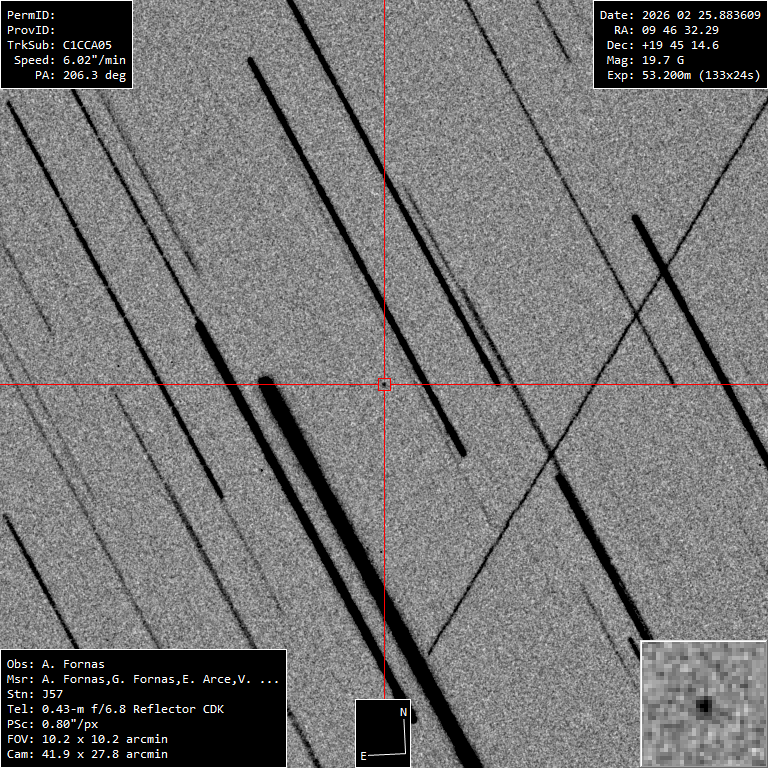Click the N label in the compass
The width and height of the screenshot is (768, 768).
point(403,712)
